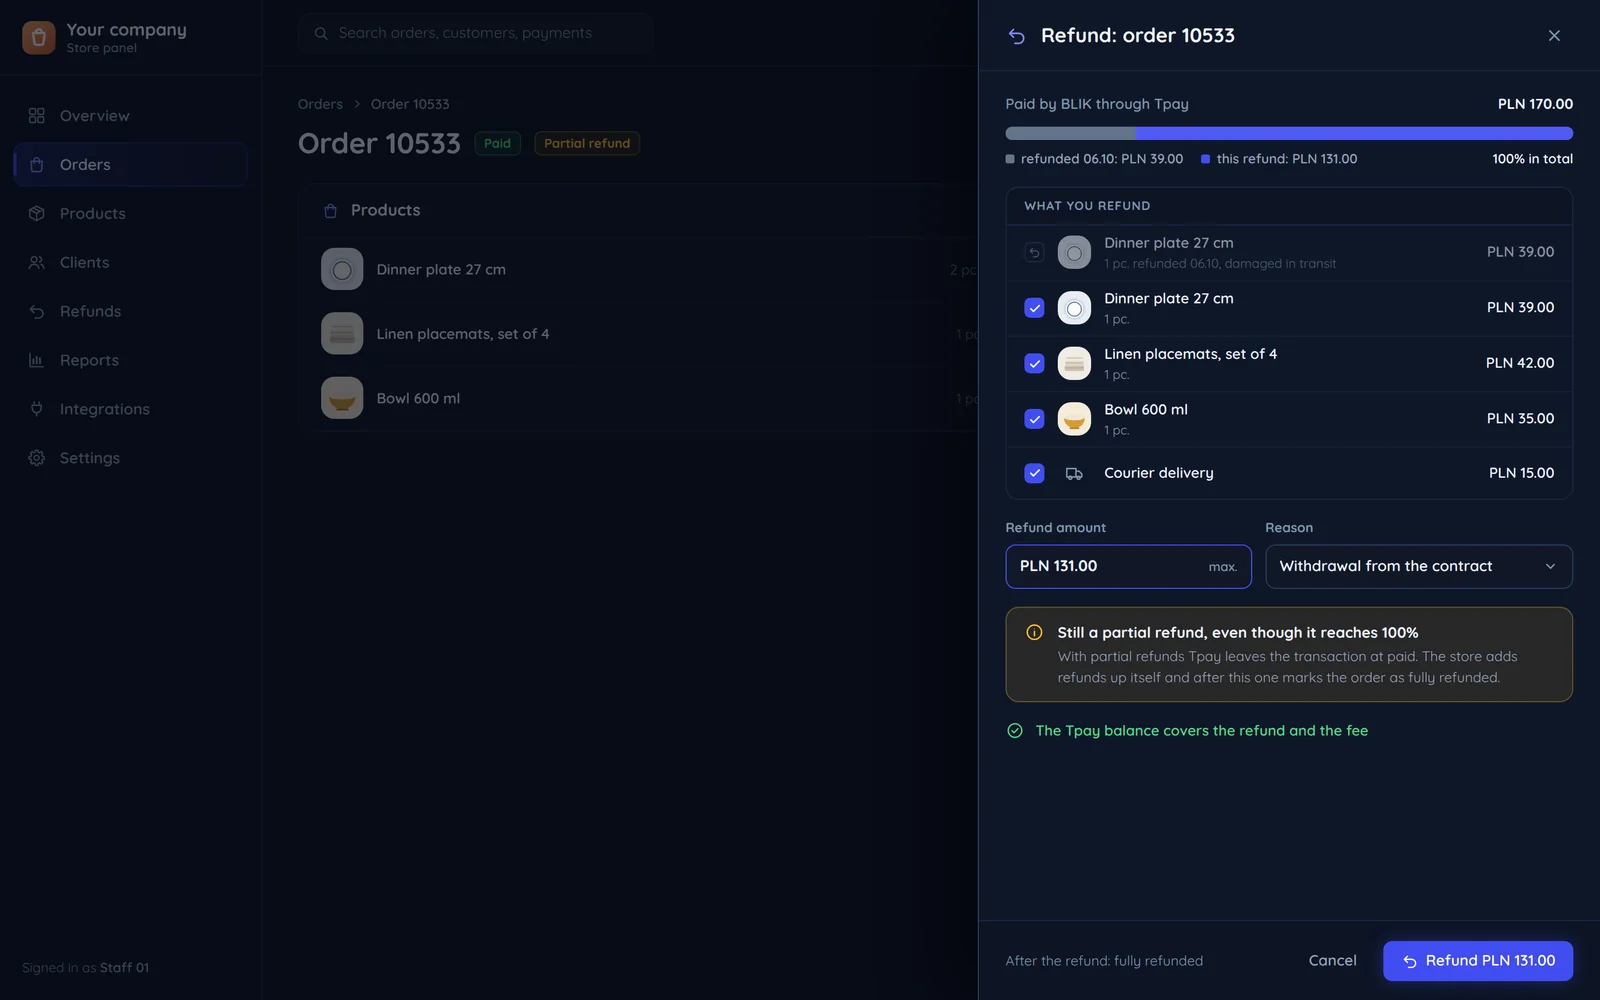Click the Products section bag icon
Viewport: 1600px width, 1000px height.
(331, 211)
